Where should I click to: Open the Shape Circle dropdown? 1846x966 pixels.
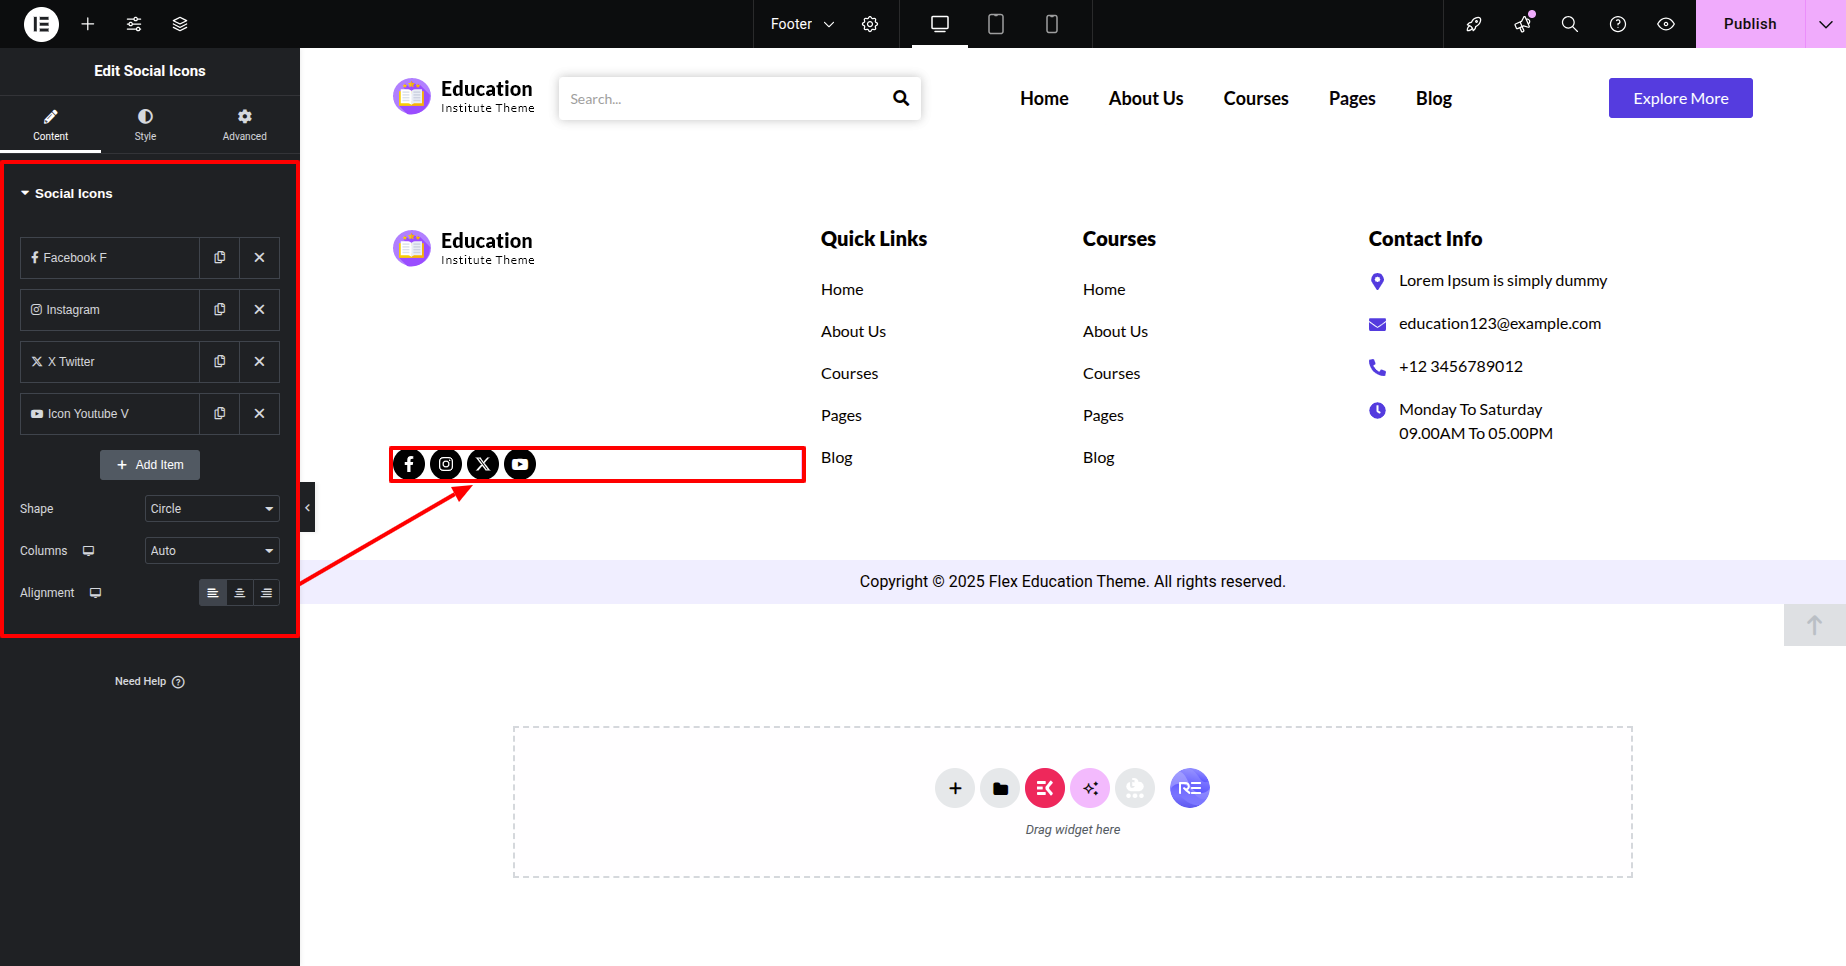(x=212, y=509)
